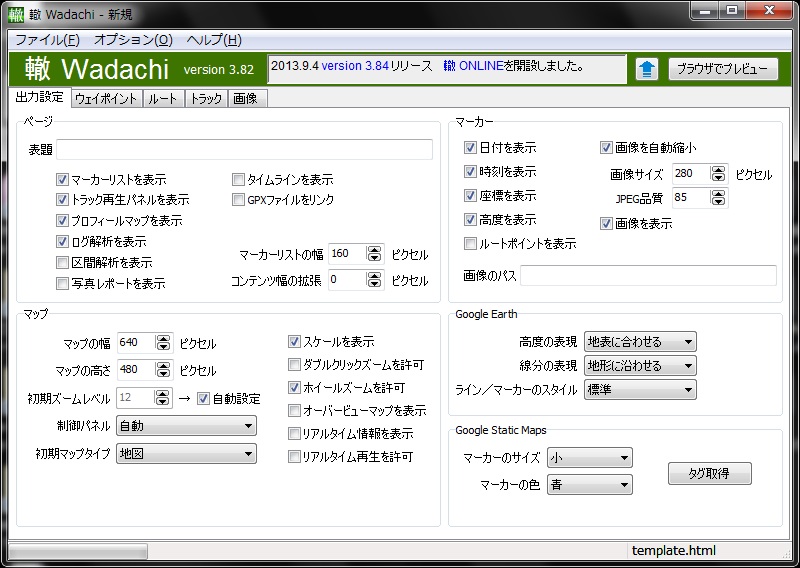Open the 線分の表現 dropdown
800x568 pixels.
(640, 365)
